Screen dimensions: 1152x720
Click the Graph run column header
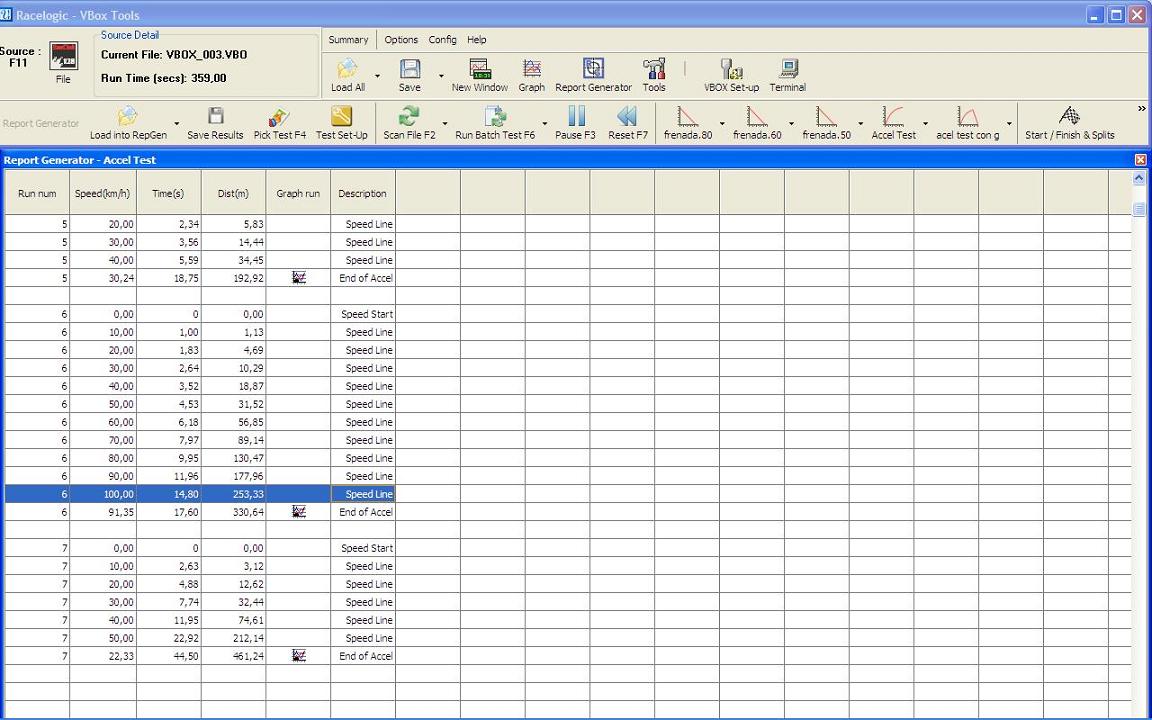(x=298, y=193)
